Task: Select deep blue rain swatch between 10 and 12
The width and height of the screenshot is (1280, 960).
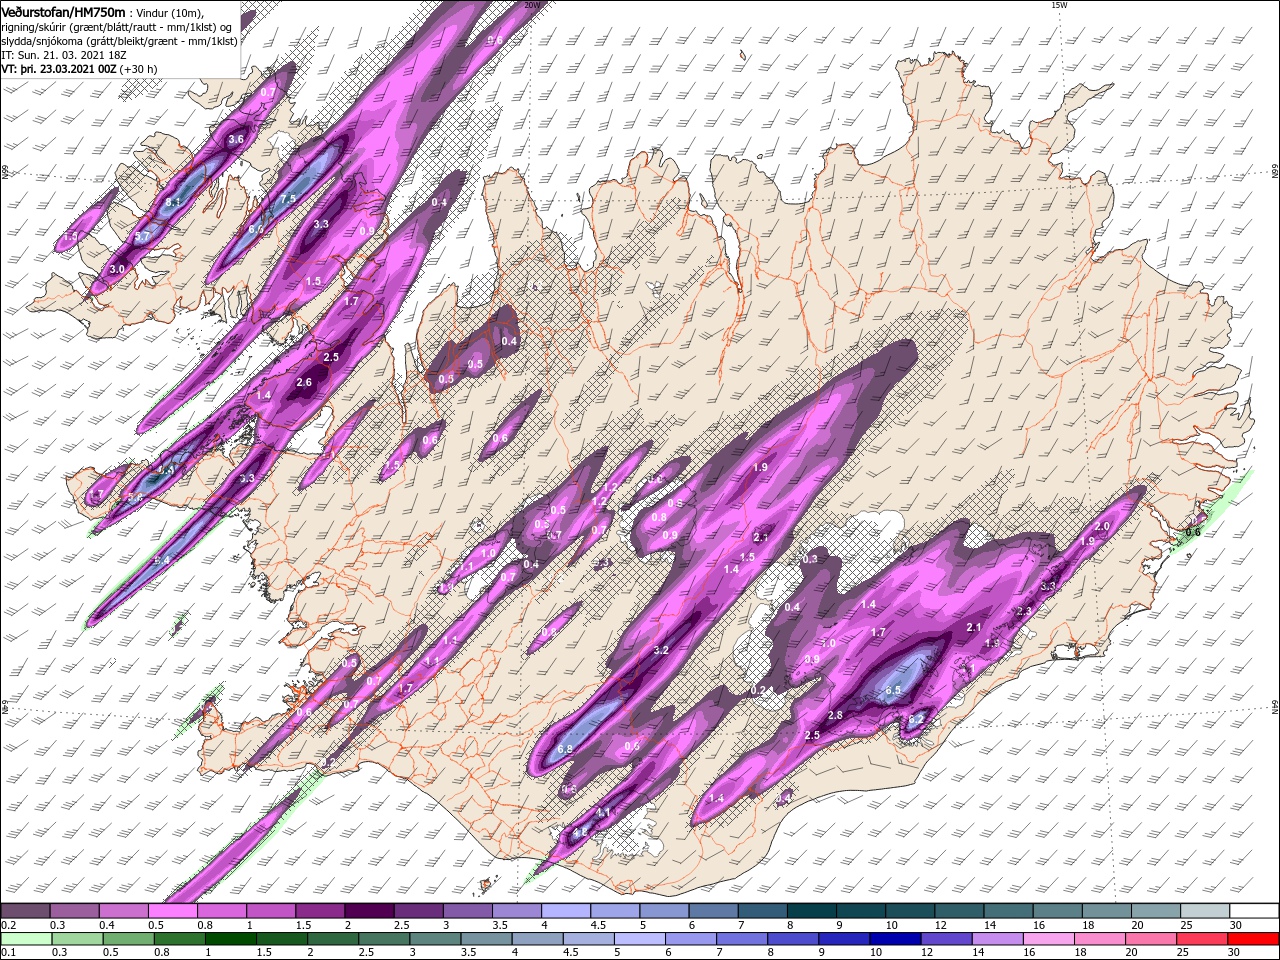Action: click(x=895, y=938)
